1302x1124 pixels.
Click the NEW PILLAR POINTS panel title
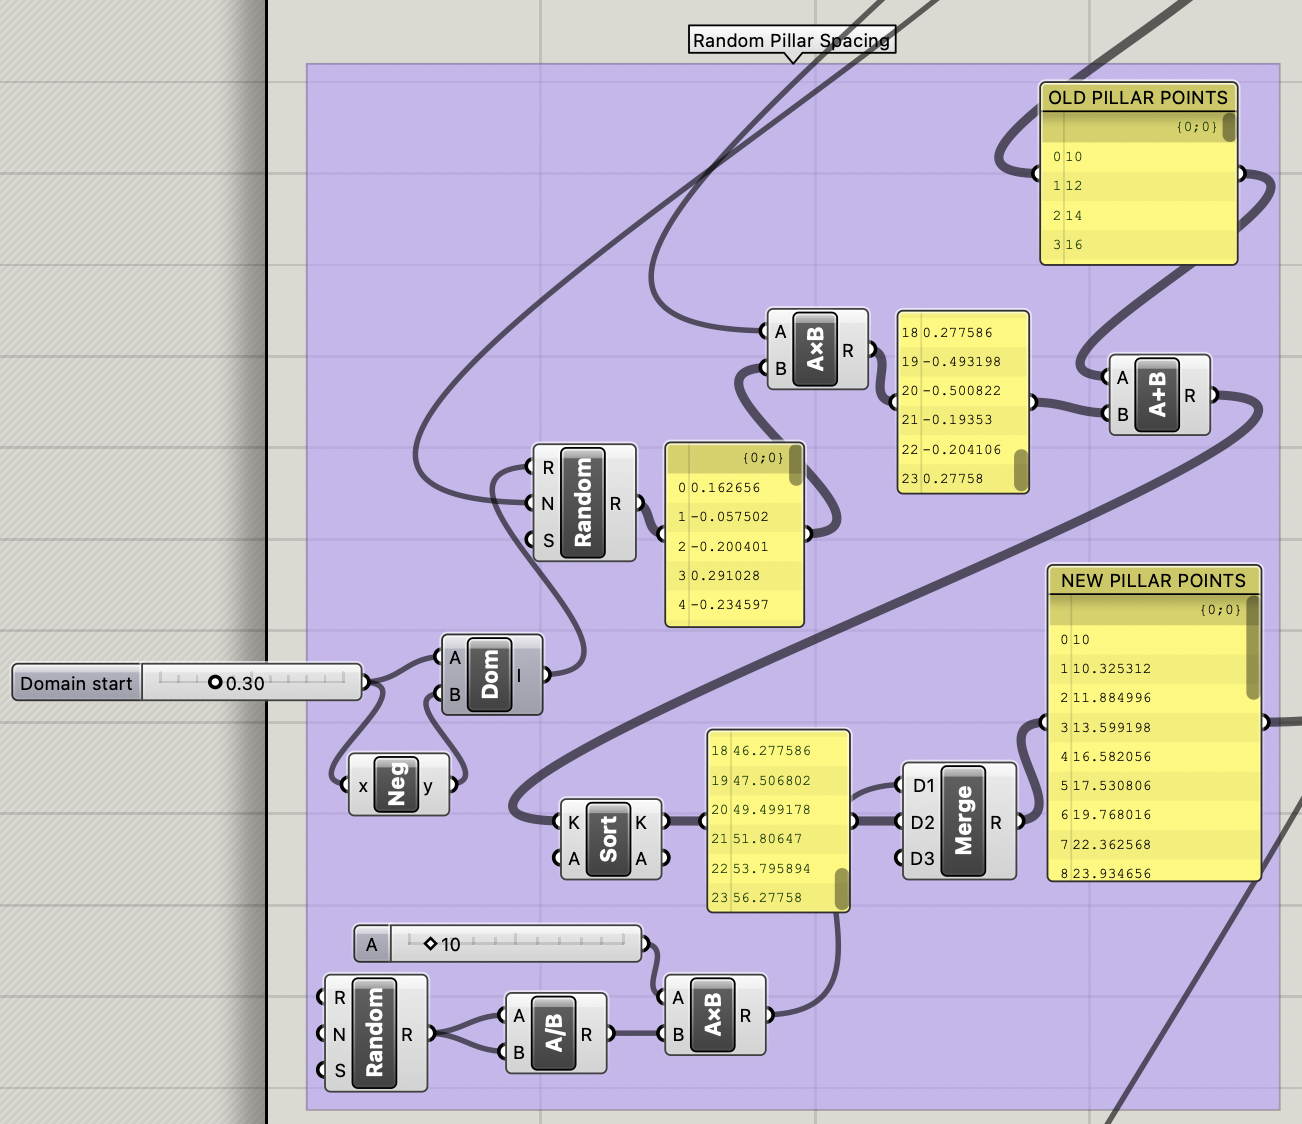click(x=1153, y=580)
